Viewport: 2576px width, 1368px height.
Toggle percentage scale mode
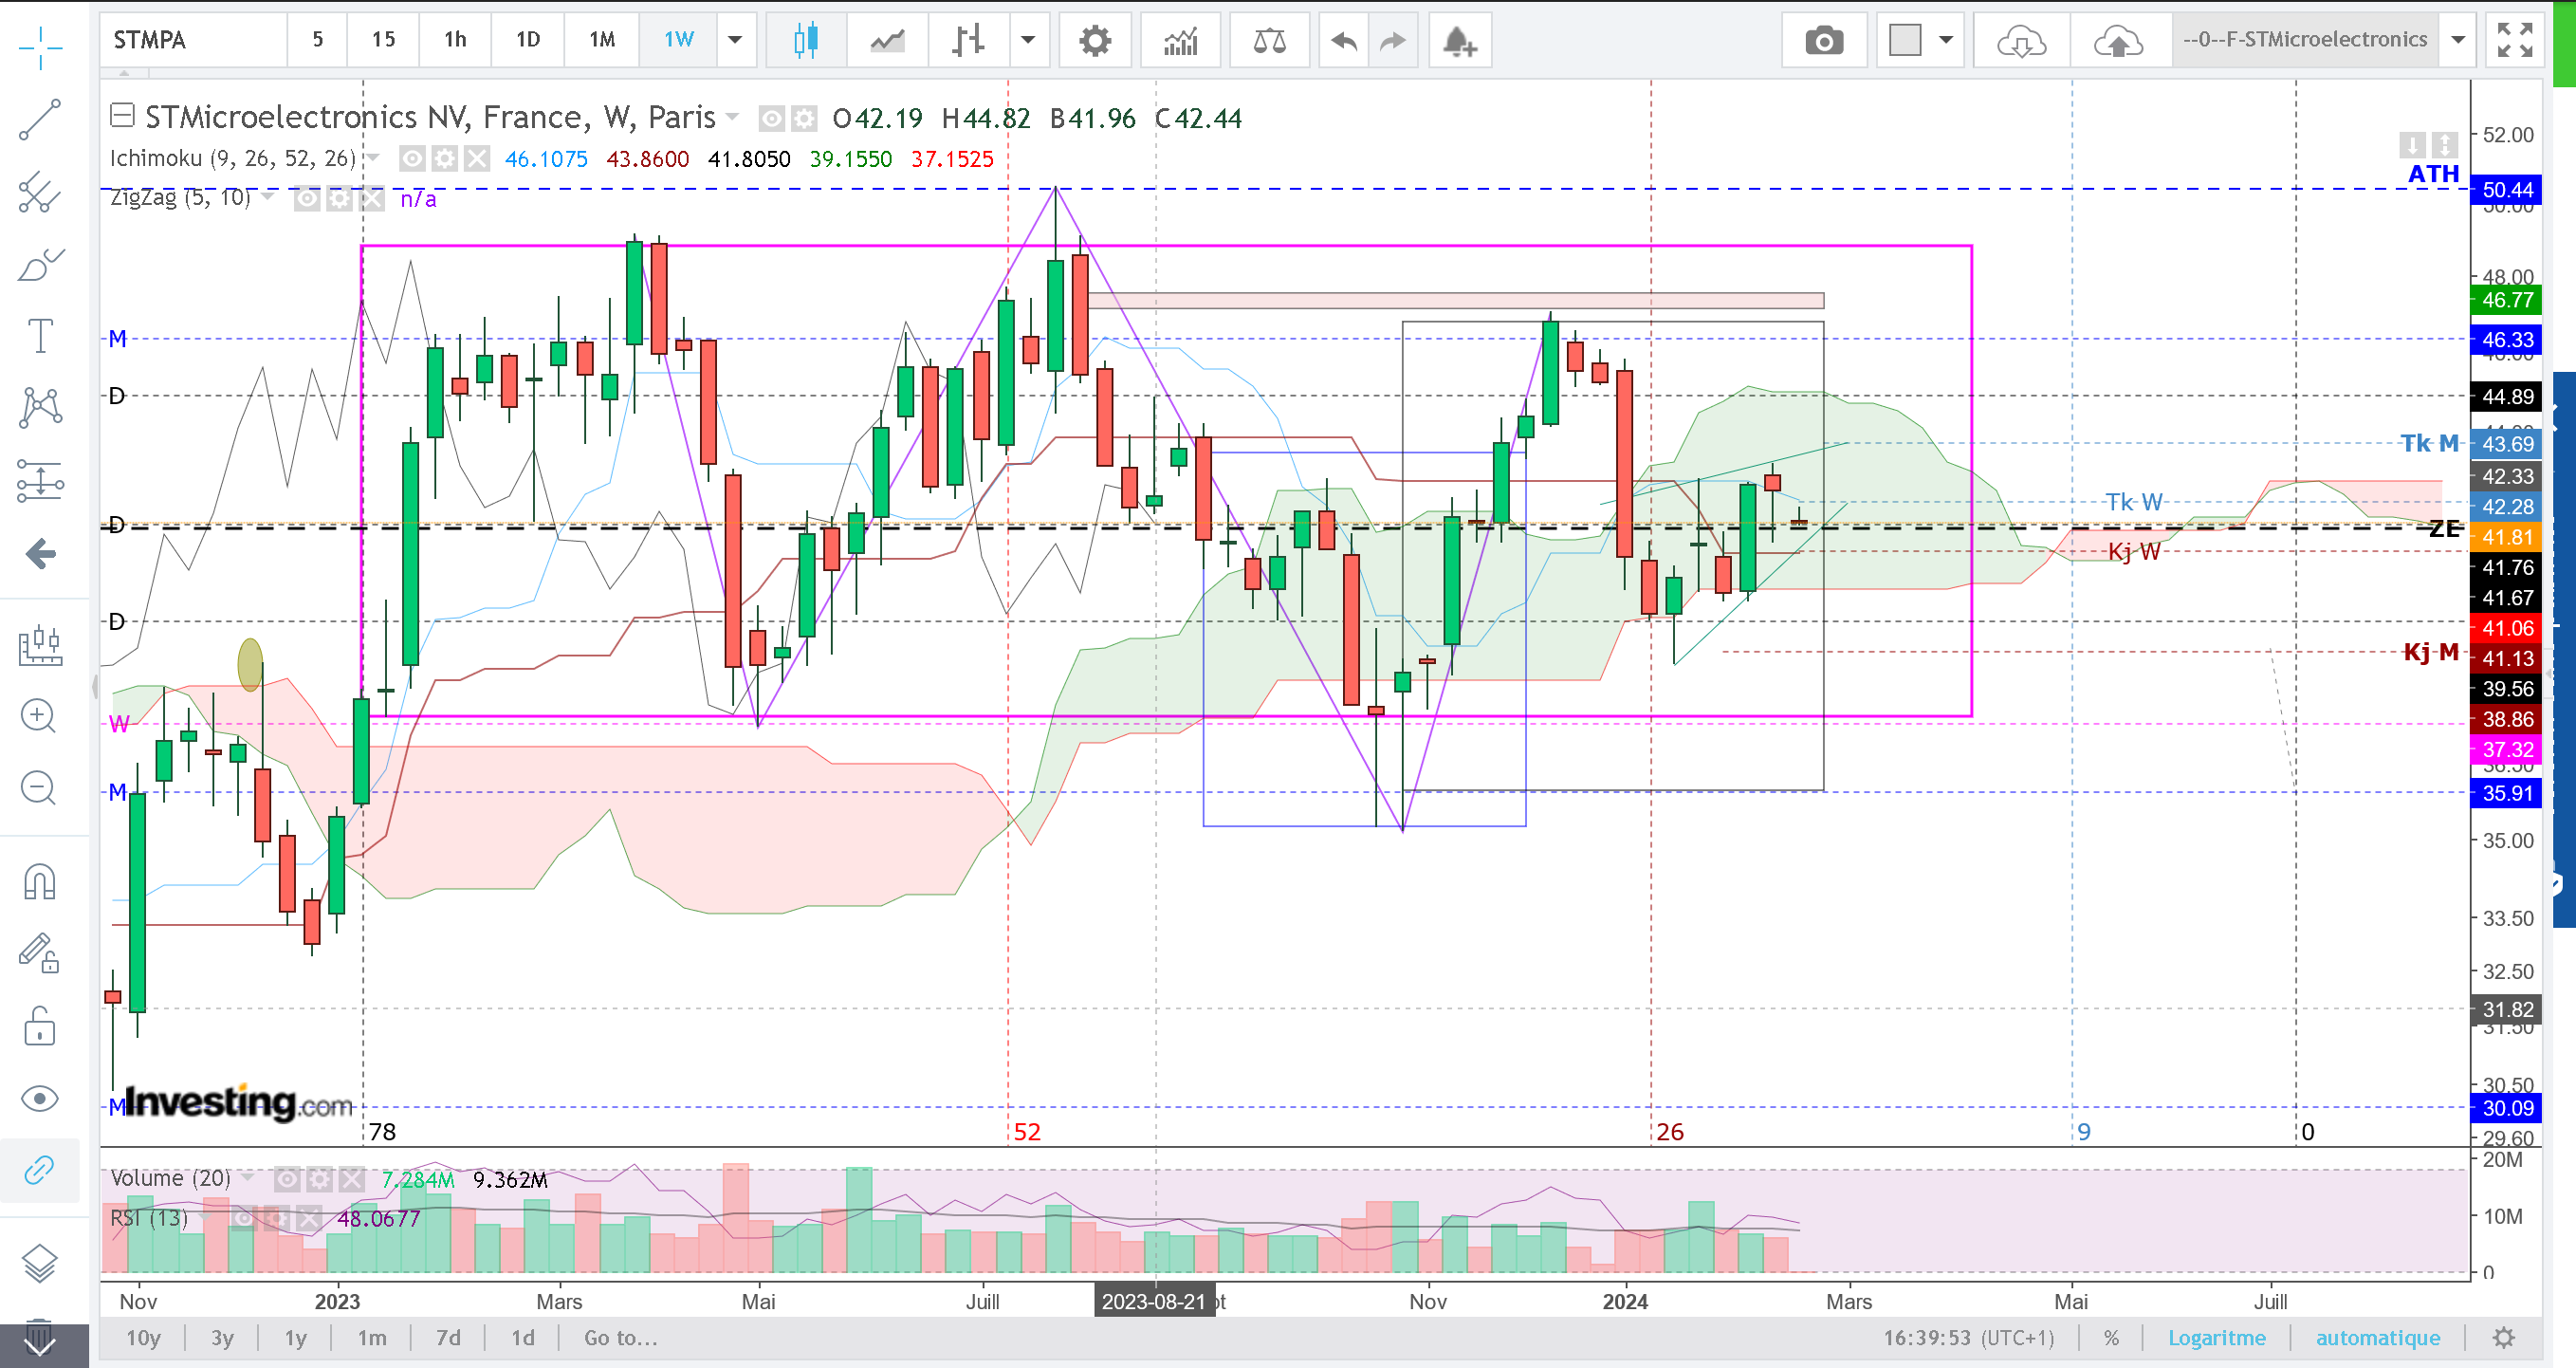pyautogui.click(x=2111, y=1338)
